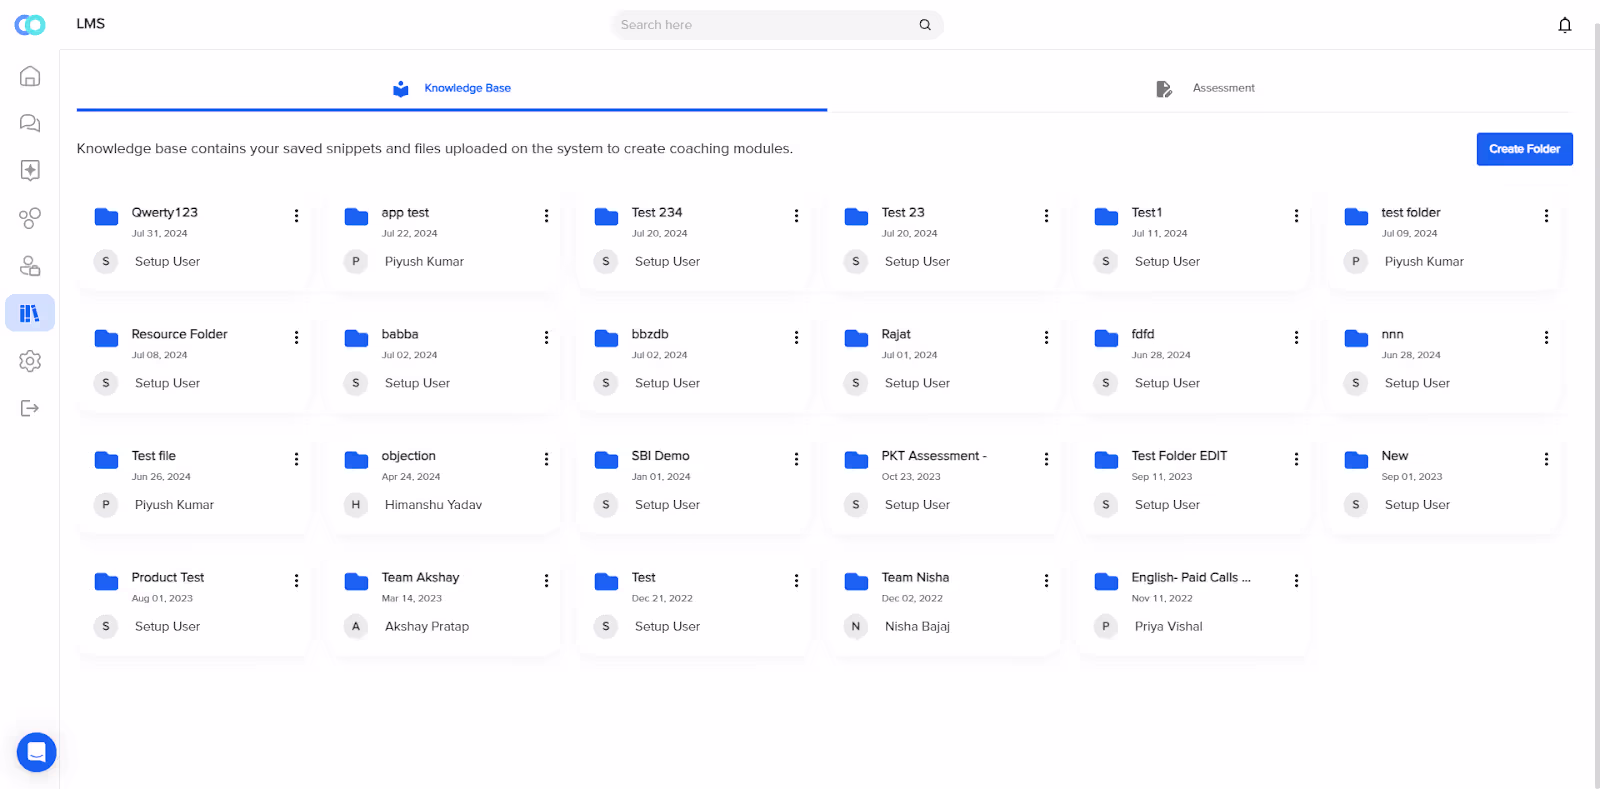The width and height of the screenshot is (1600, 789).
Task: Open options menu for English- Paid Calls folder
Action: coord(1296,581)
